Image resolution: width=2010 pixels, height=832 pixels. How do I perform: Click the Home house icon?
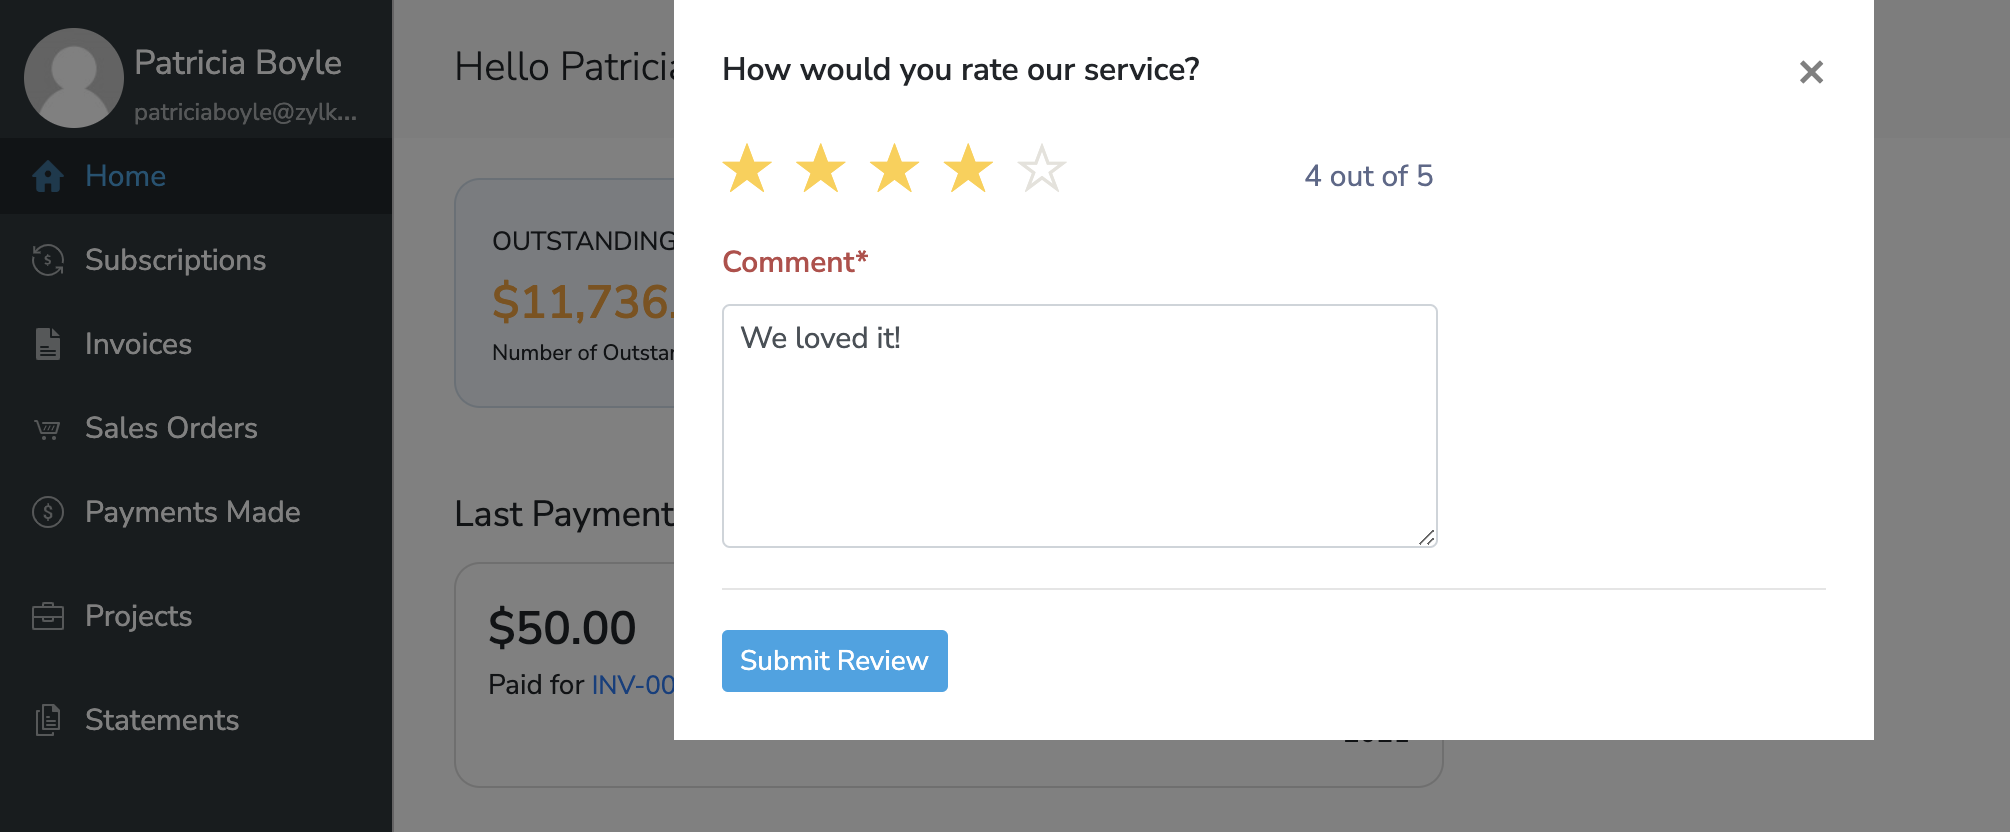tap(48, 176)
